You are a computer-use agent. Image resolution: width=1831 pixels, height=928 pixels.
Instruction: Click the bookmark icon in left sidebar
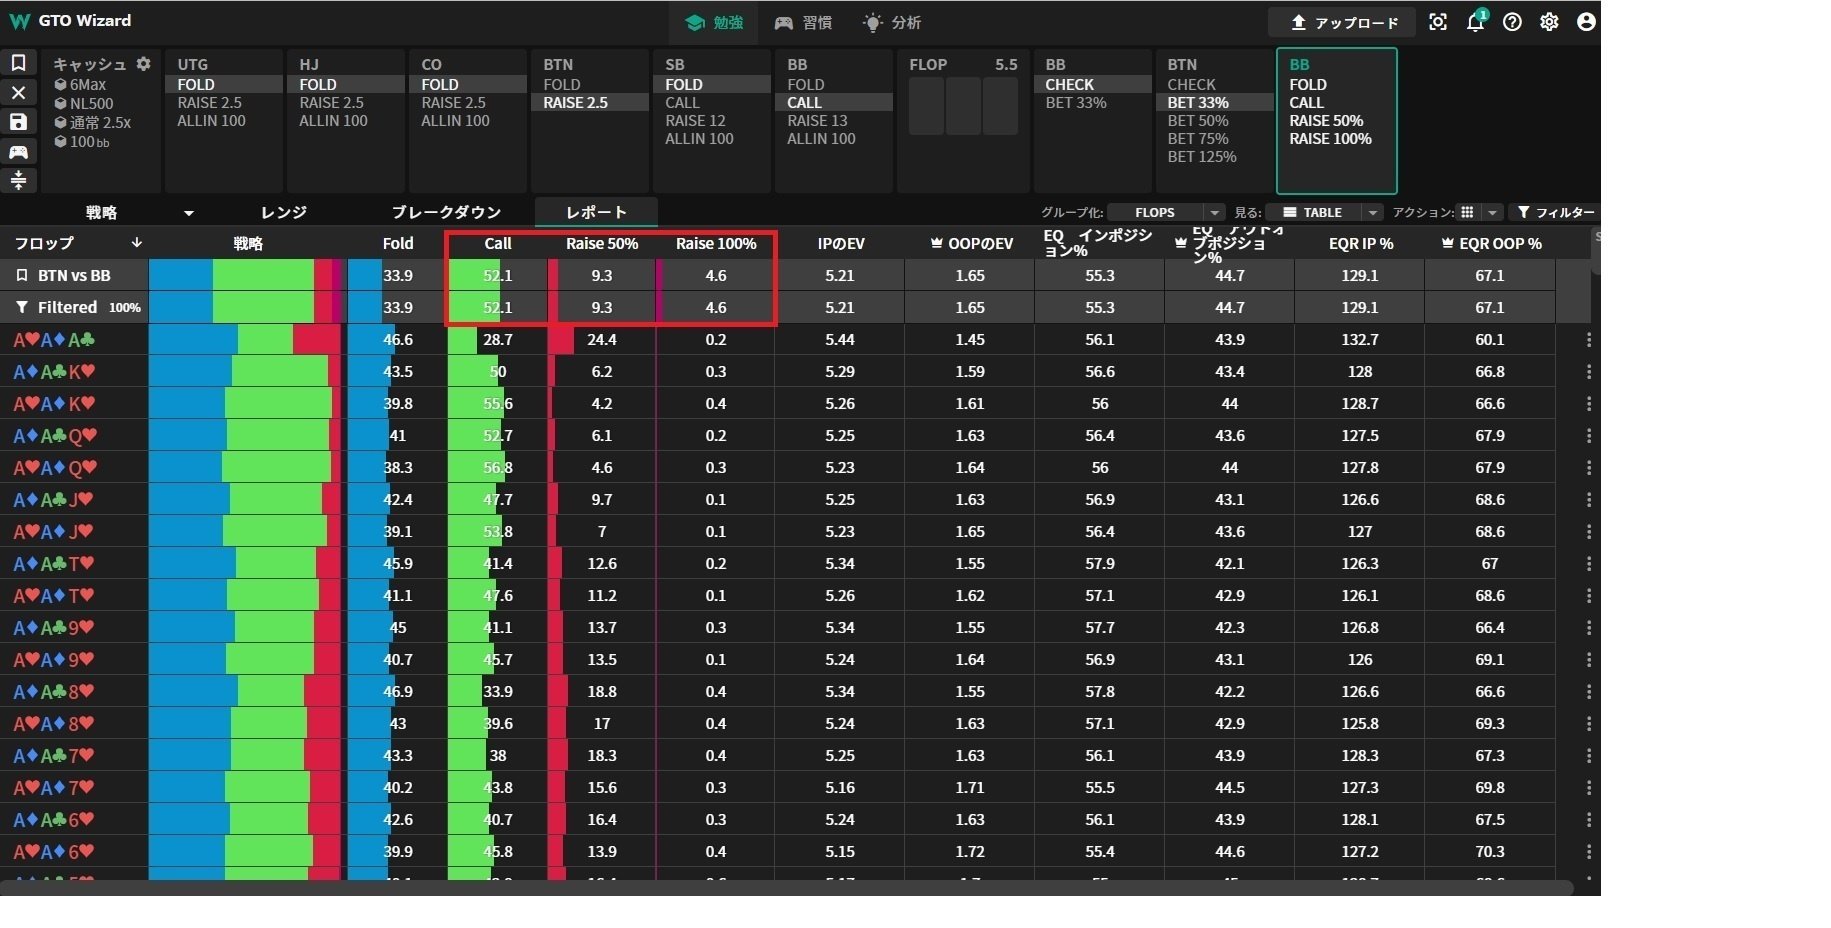pyautogui.click(x=18, y=63)
